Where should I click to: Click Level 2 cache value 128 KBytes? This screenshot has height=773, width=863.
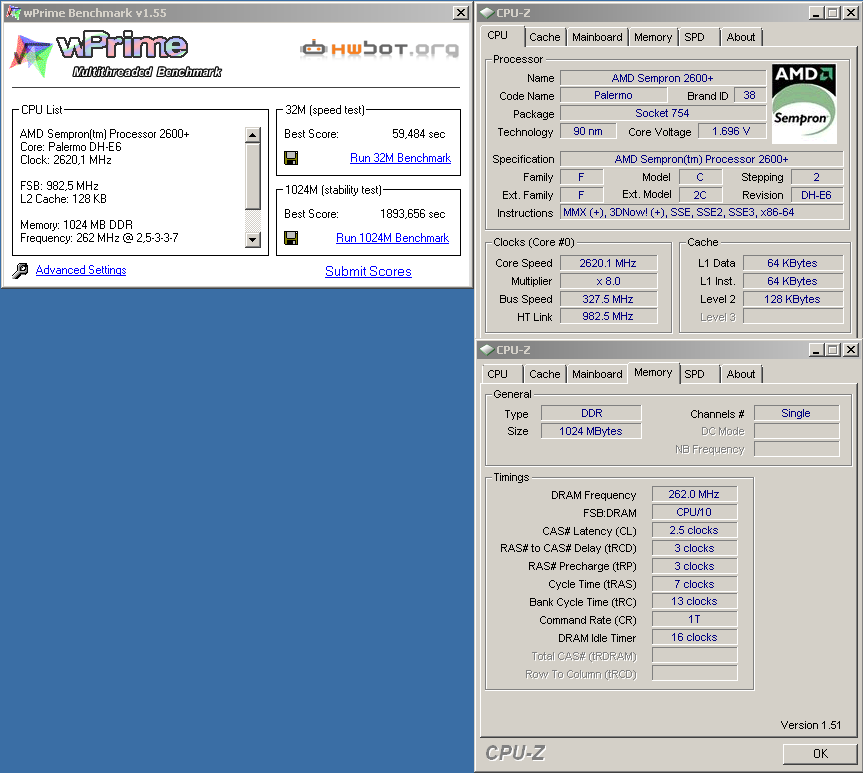pos(793,299)
